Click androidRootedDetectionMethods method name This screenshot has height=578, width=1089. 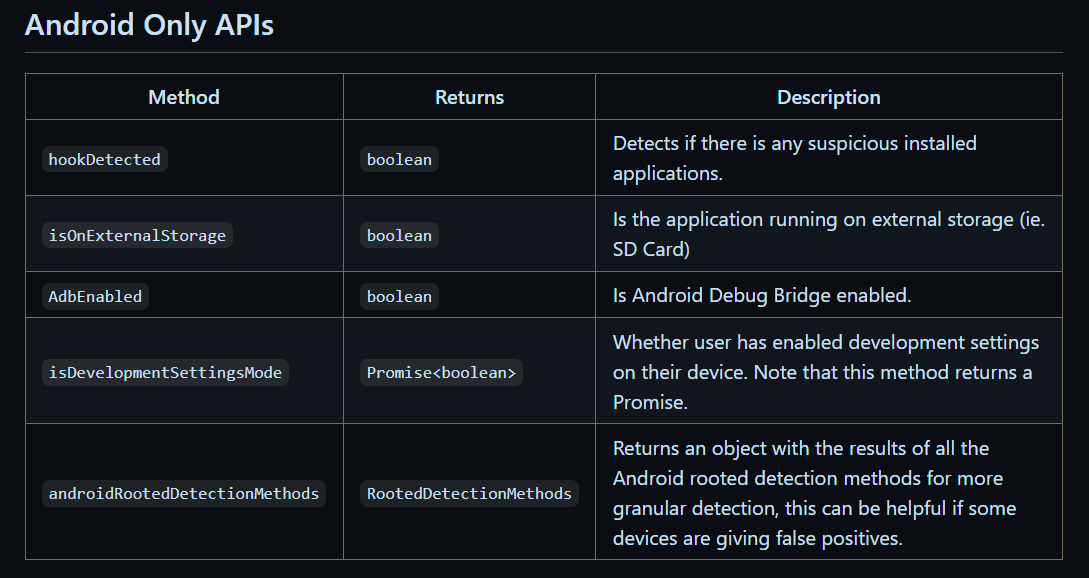pyautogui.click(x=184, y=493)
